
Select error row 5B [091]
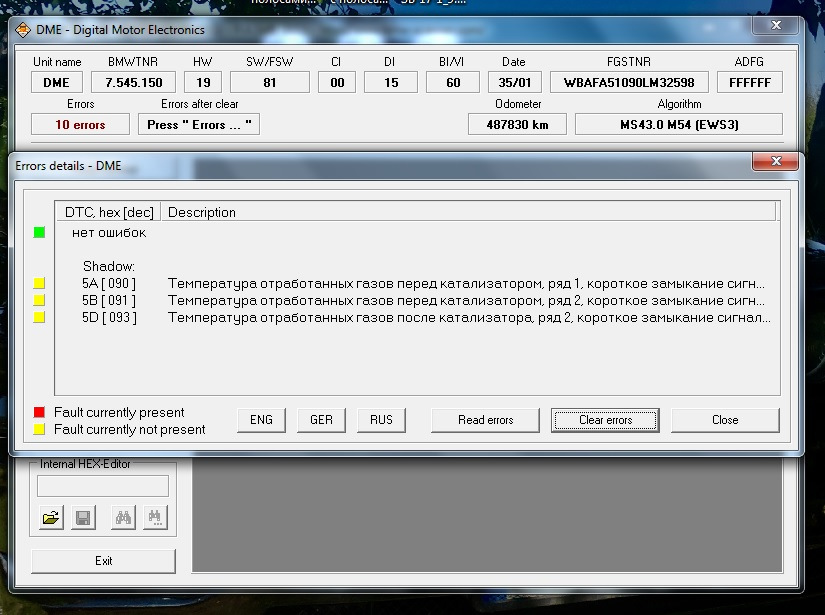pos(417,300)
